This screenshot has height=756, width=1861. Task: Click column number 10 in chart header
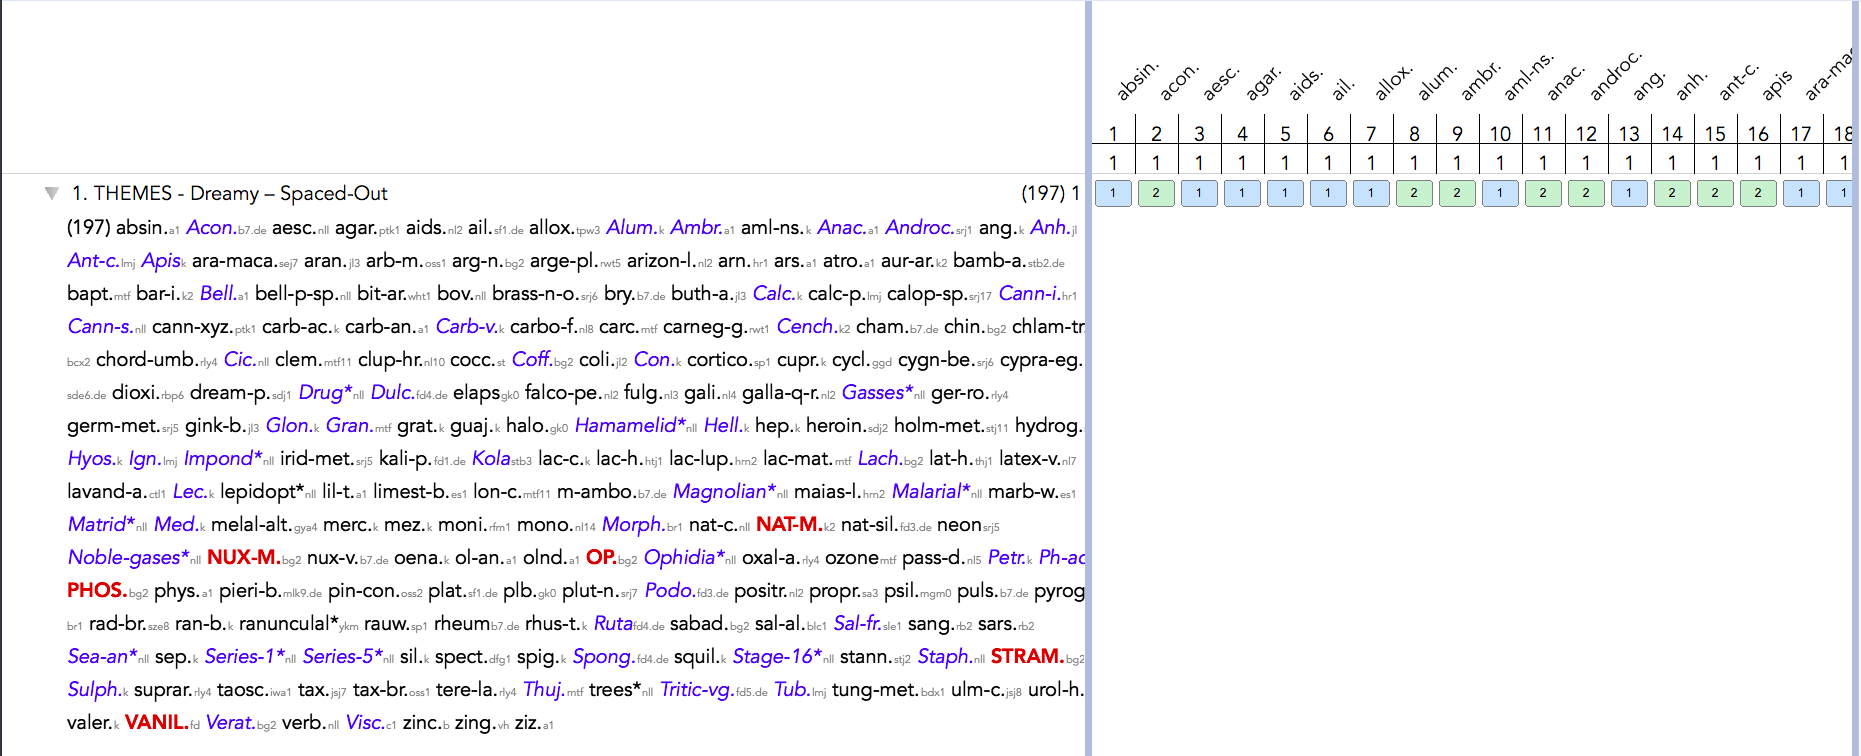[1500, 133]
